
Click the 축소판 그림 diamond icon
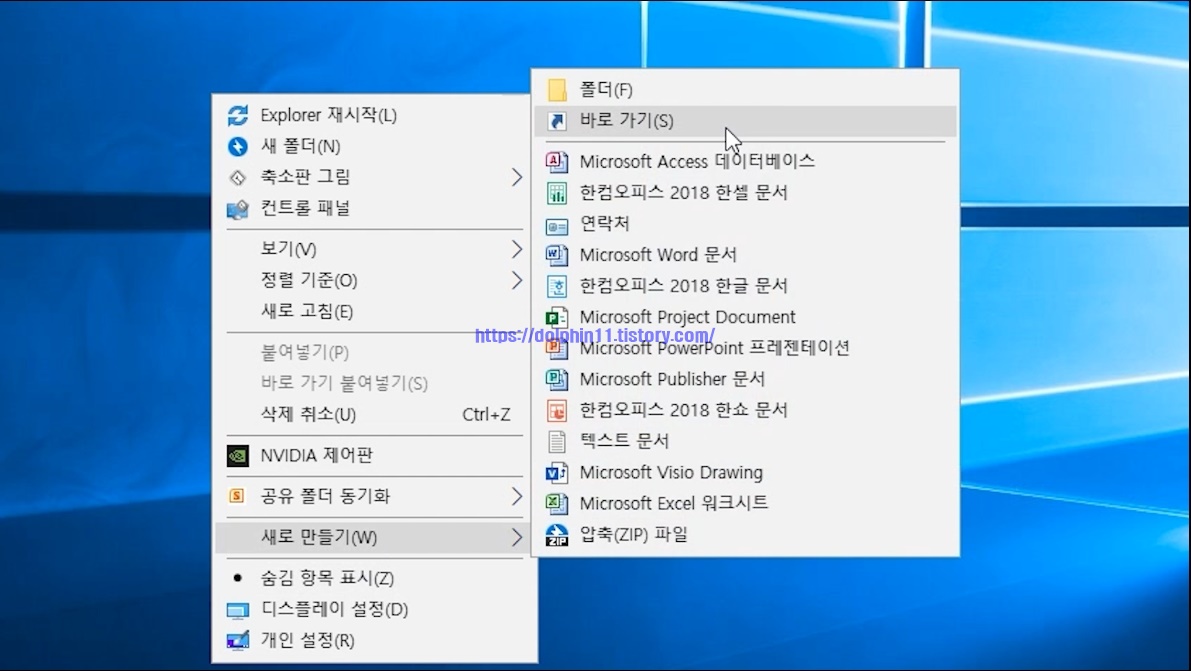coord(238,177)
